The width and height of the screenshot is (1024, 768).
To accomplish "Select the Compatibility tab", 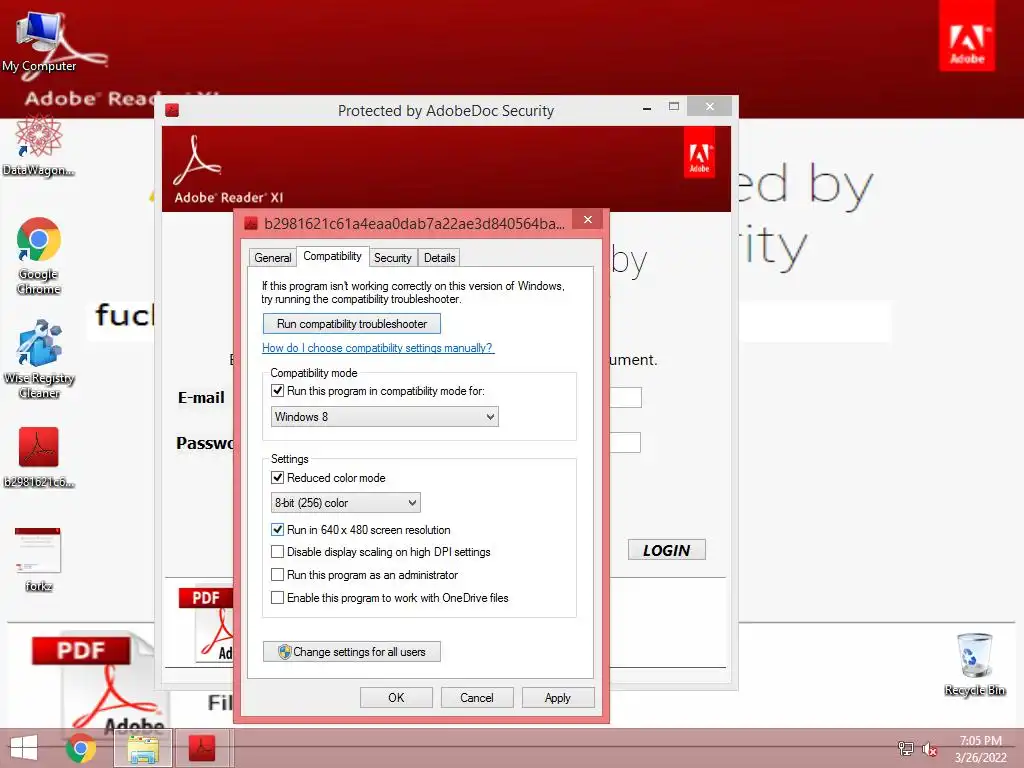I will (x=332, y=256).
